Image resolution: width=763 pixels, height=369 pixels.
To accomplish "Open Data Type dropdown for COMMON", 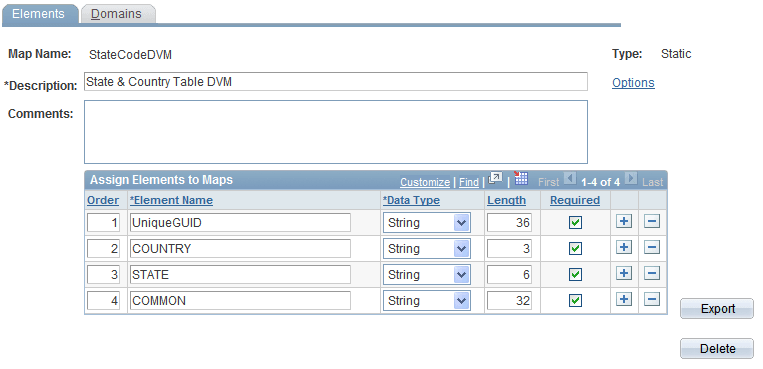I will pos(426,301).
